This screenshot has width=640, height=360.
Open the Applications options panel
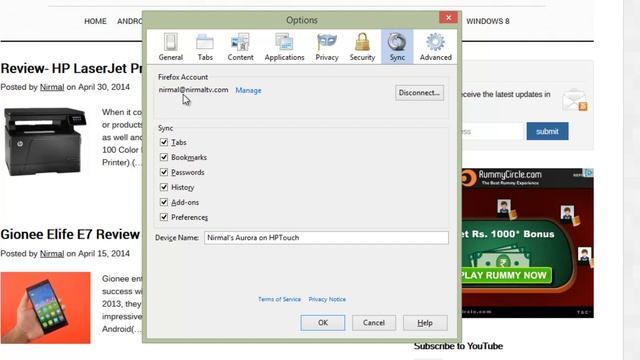(284, 47)
